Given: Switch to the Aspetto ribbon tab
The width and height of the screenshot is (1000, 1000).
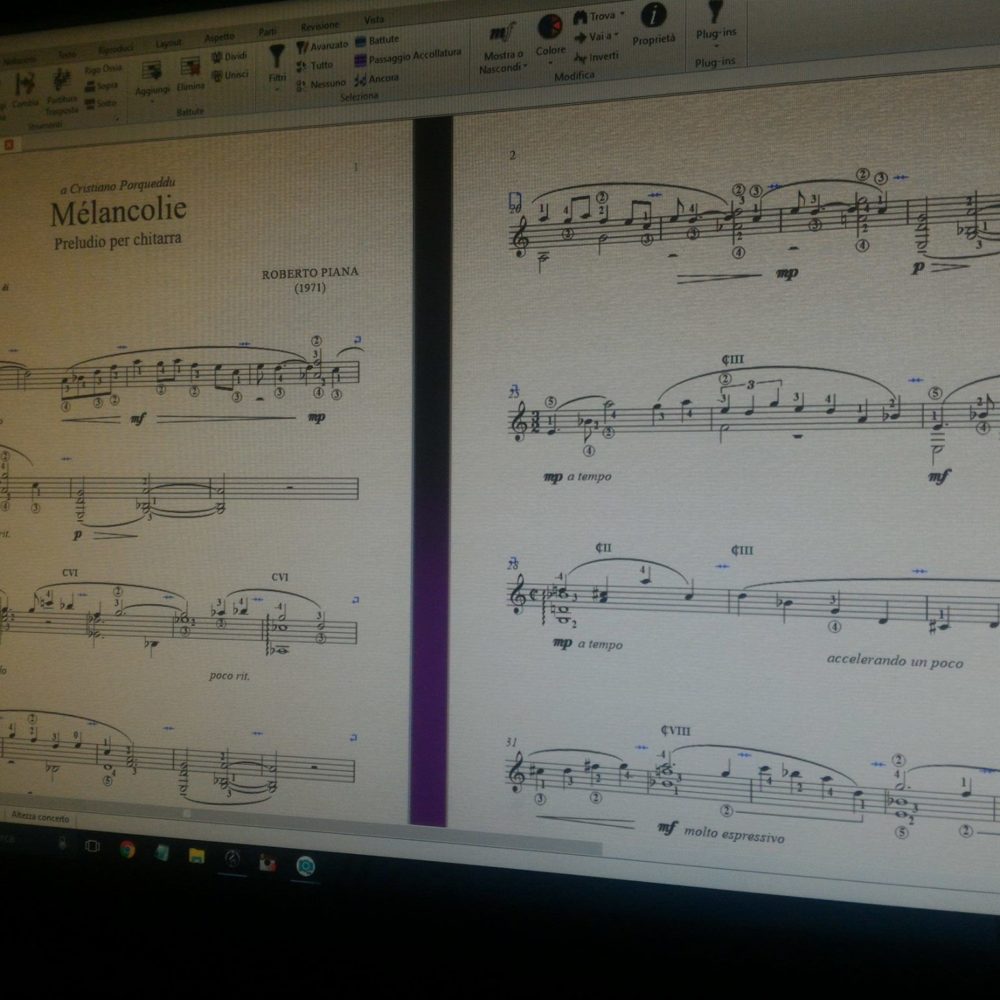Looking at the screenshot, I should (x=219, y=38).
